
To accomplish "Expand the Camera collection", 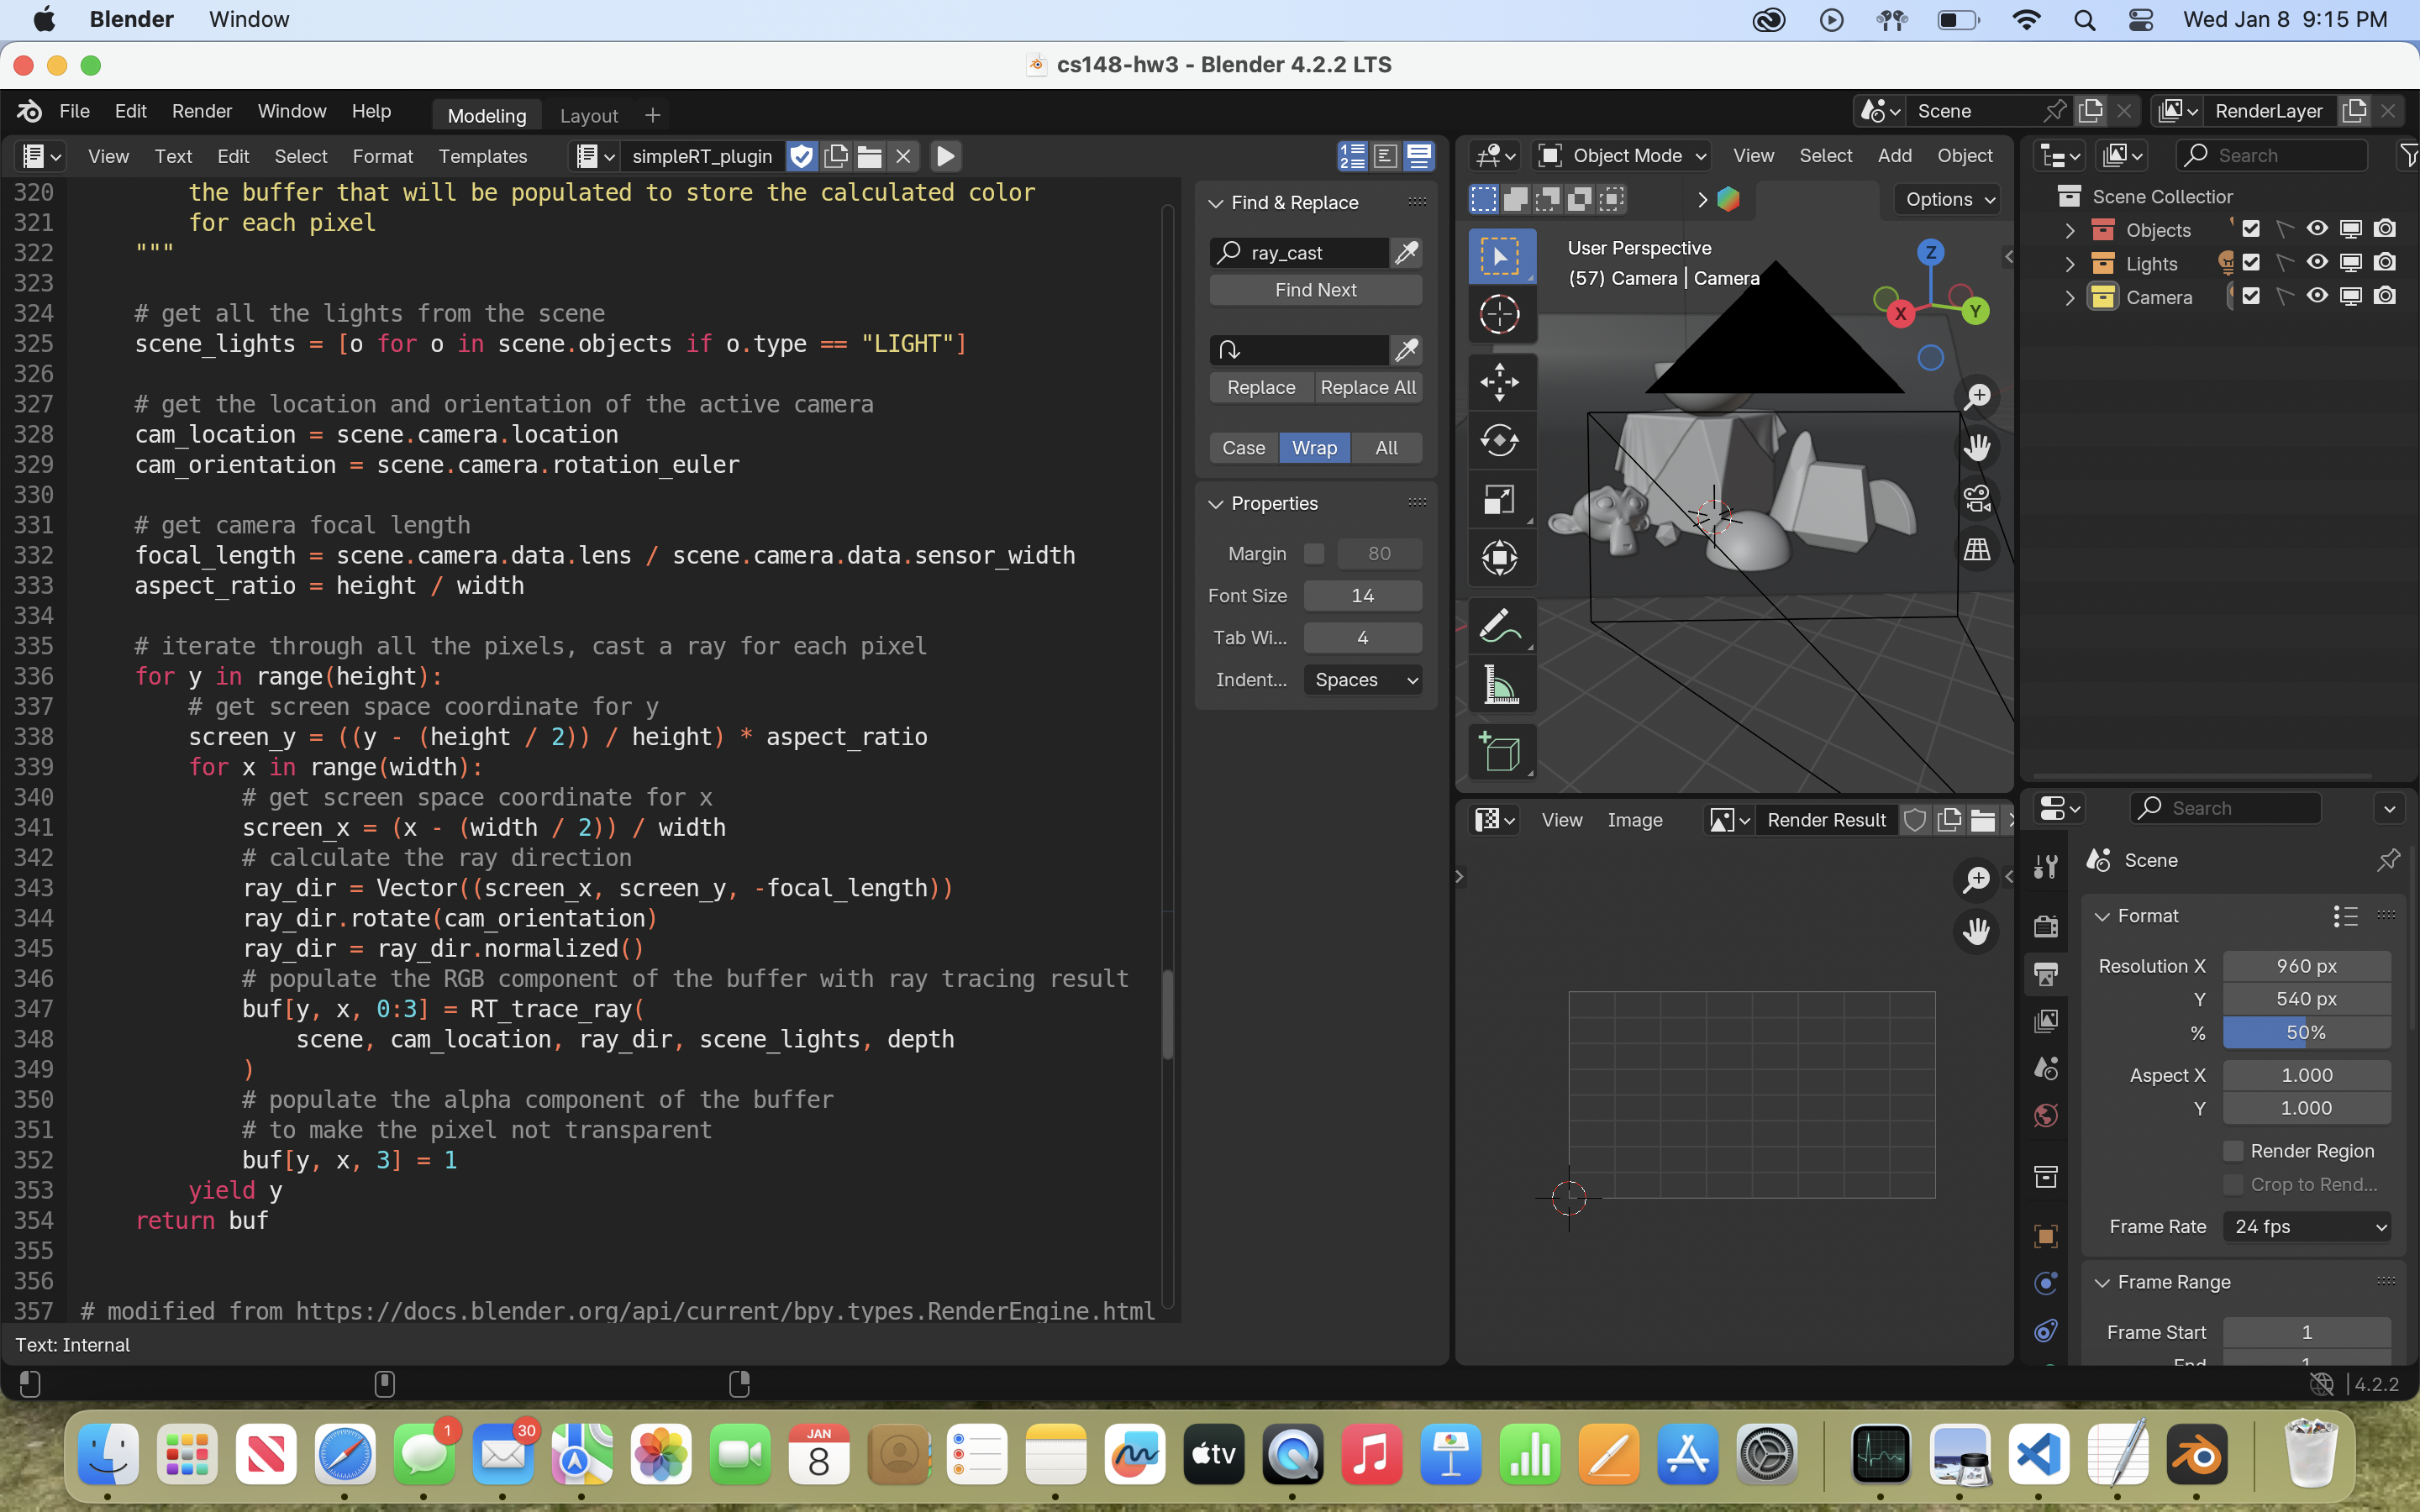I will (2070, 297).
